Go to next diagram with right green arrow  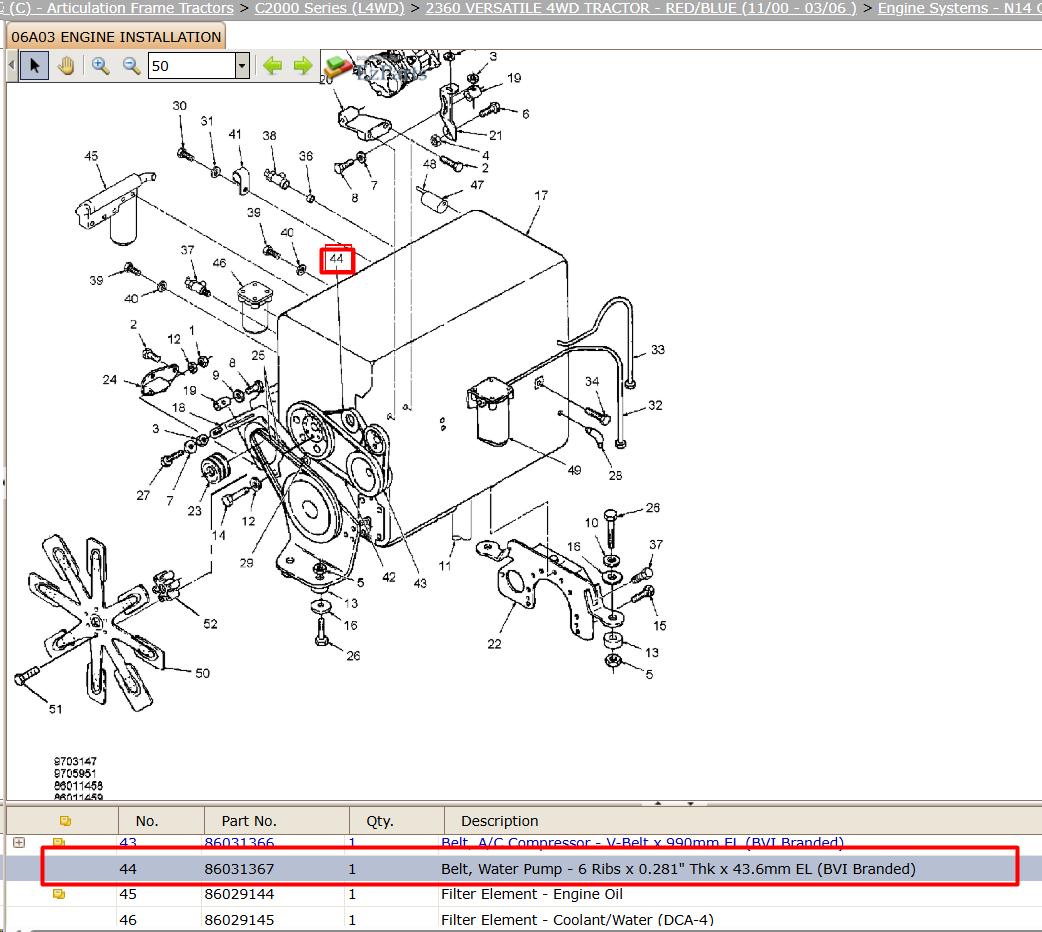[303, 65]
